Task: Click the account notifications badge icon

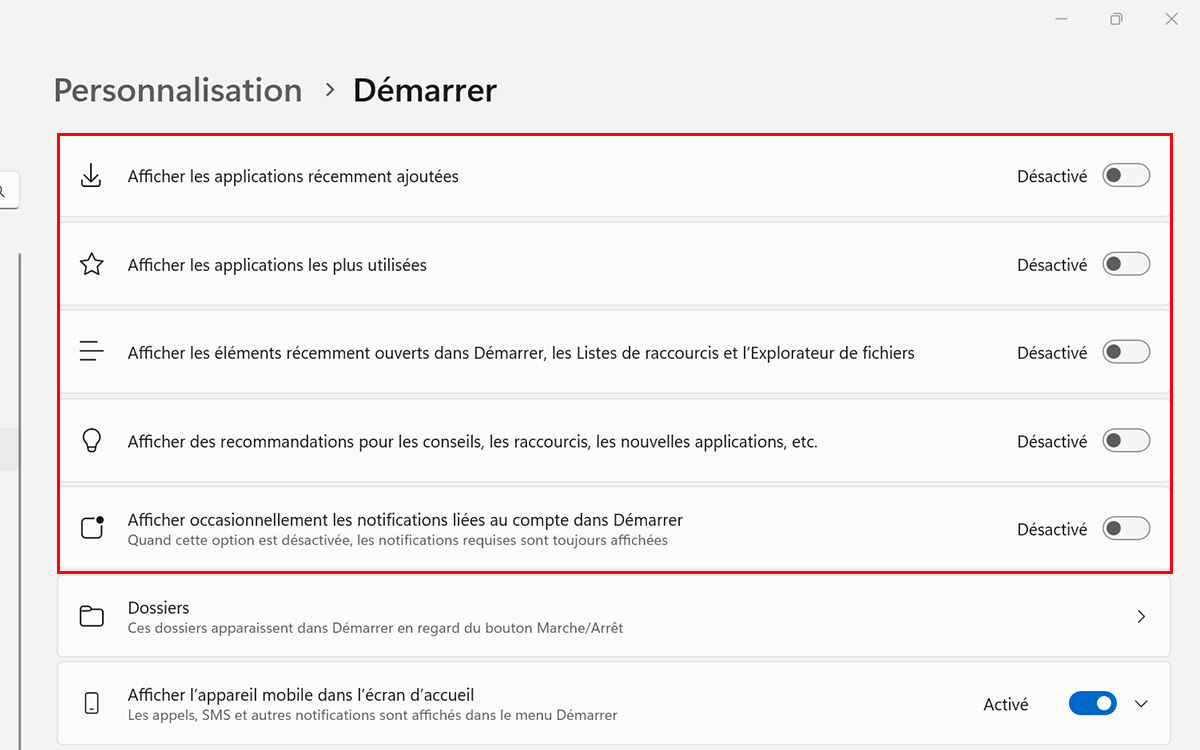Action: point(92,528)
